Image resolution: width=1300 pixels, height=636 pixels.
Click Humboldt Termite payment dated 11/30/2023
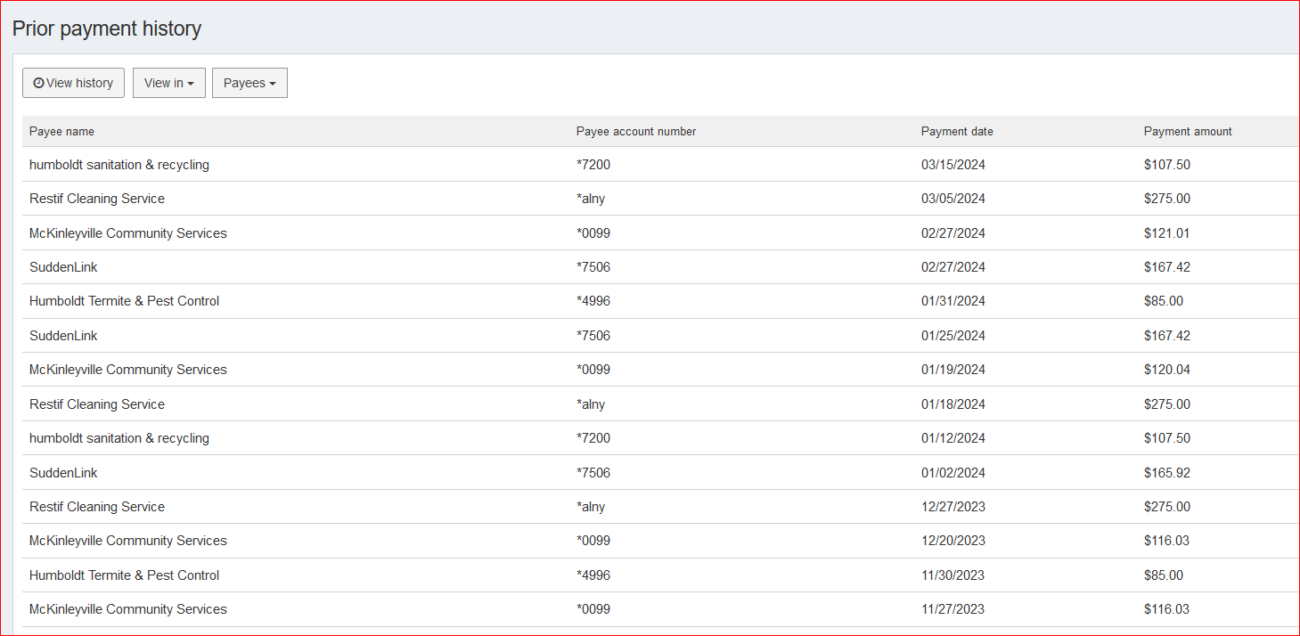124,575
